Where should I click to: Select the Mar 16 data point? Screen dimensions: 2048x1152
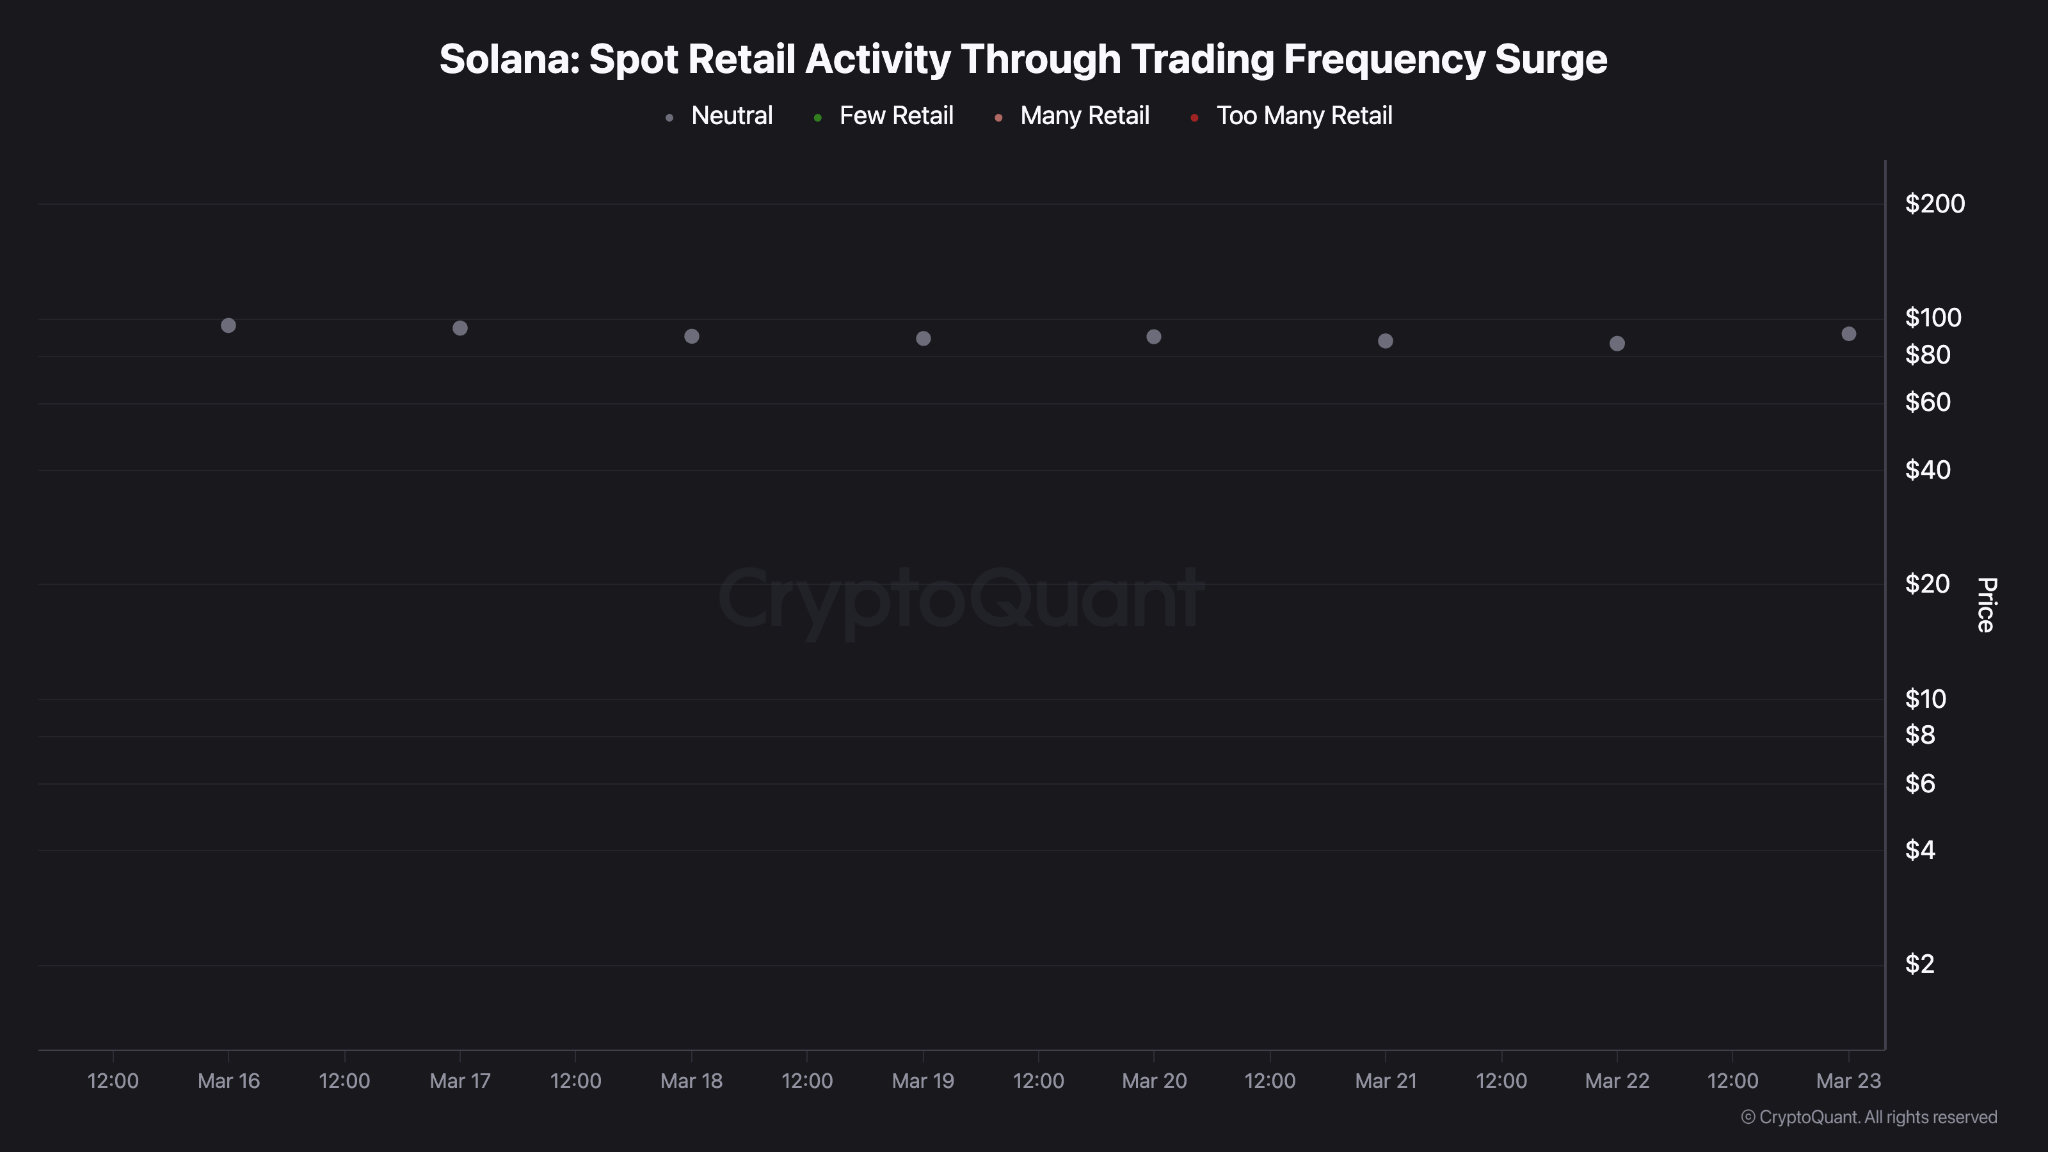tap(228, 325)
